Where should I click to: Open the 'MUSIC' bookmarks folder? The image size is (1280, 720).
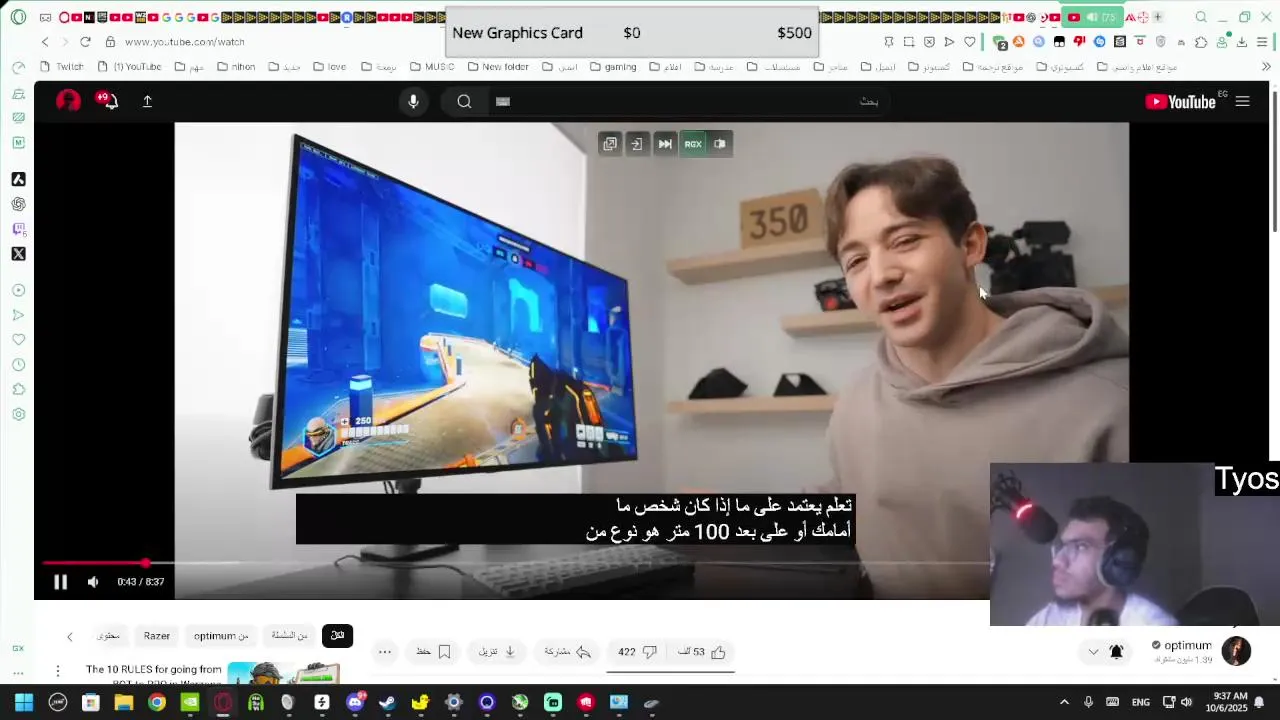point(431,67)
